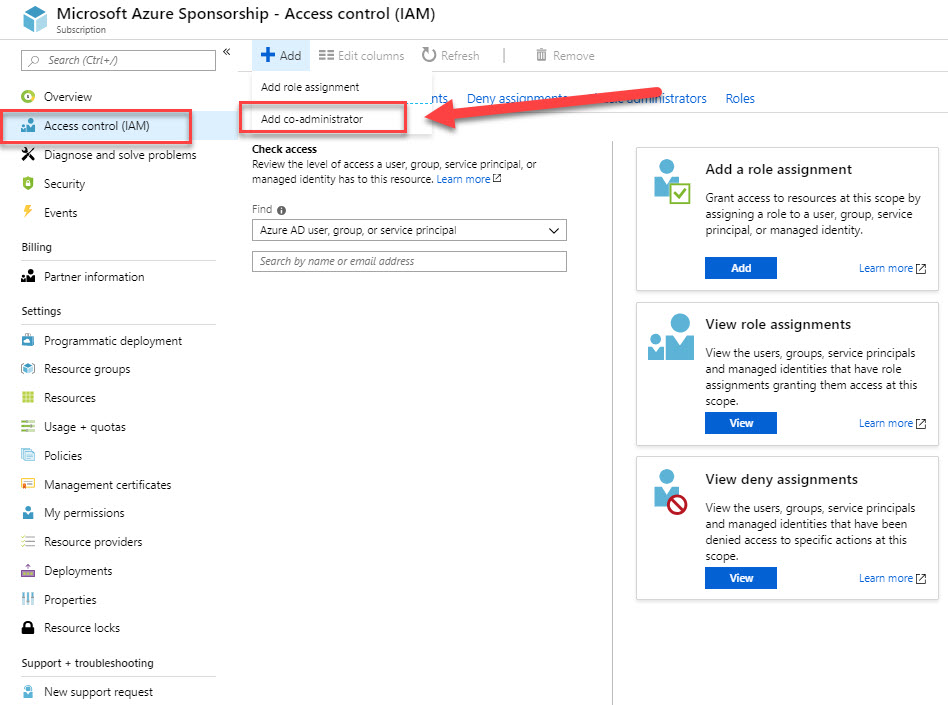This screenshot has width=948, height=705.
Task: Open Management certificates in the sidebar
Action: (108, 485)
